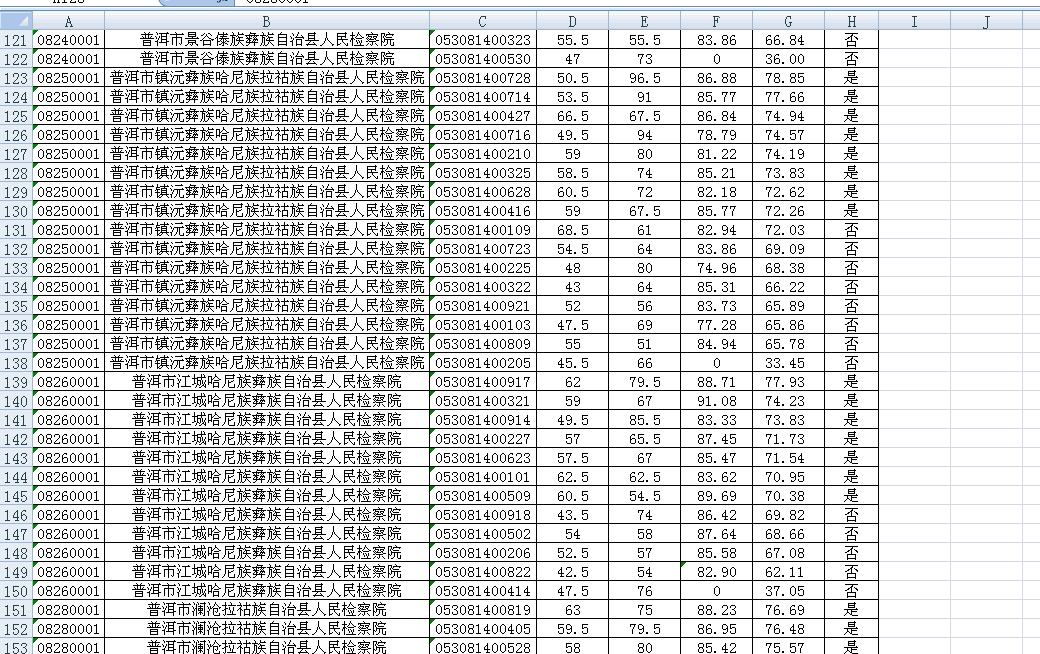Viewport: 1040px width, 654px height.
Task: Select row 150 by its header
Action: tap(16, 591)
